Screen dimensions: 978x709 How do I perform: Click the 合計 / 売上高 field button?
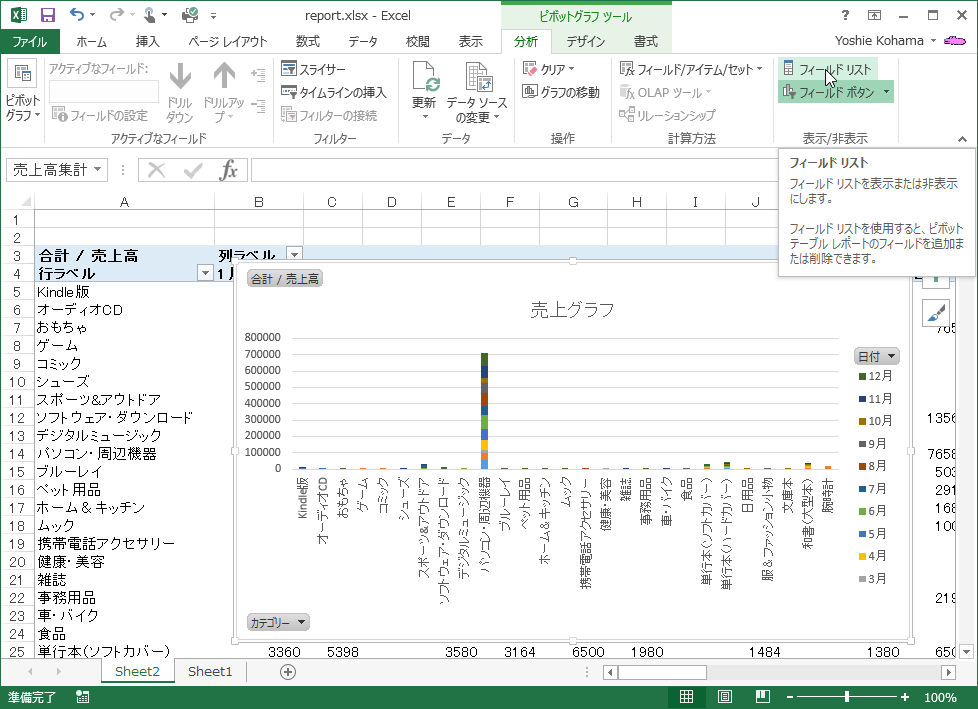click(284, 279)
